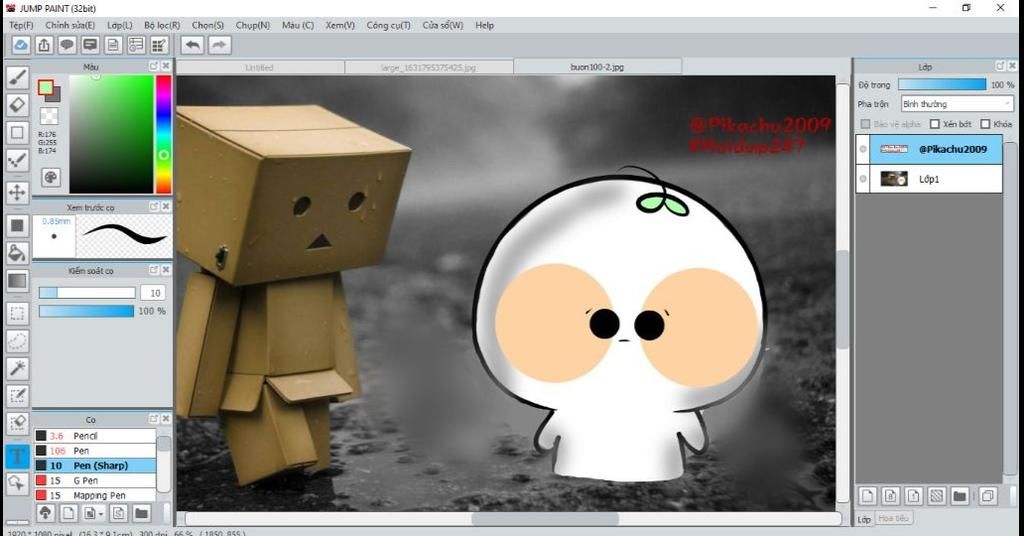Switch to the buon100-2.jpg tab

(598, 67)
